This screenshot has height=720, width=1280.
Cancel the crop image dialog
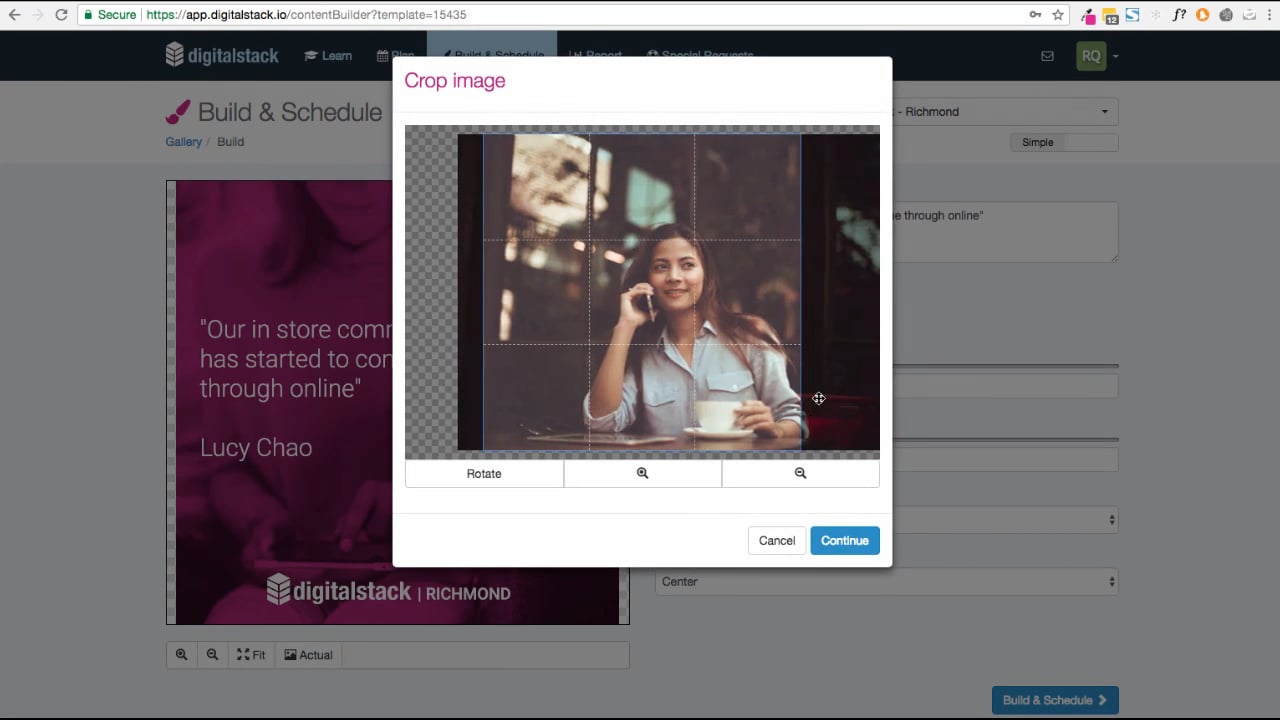[x=776, y=541]
